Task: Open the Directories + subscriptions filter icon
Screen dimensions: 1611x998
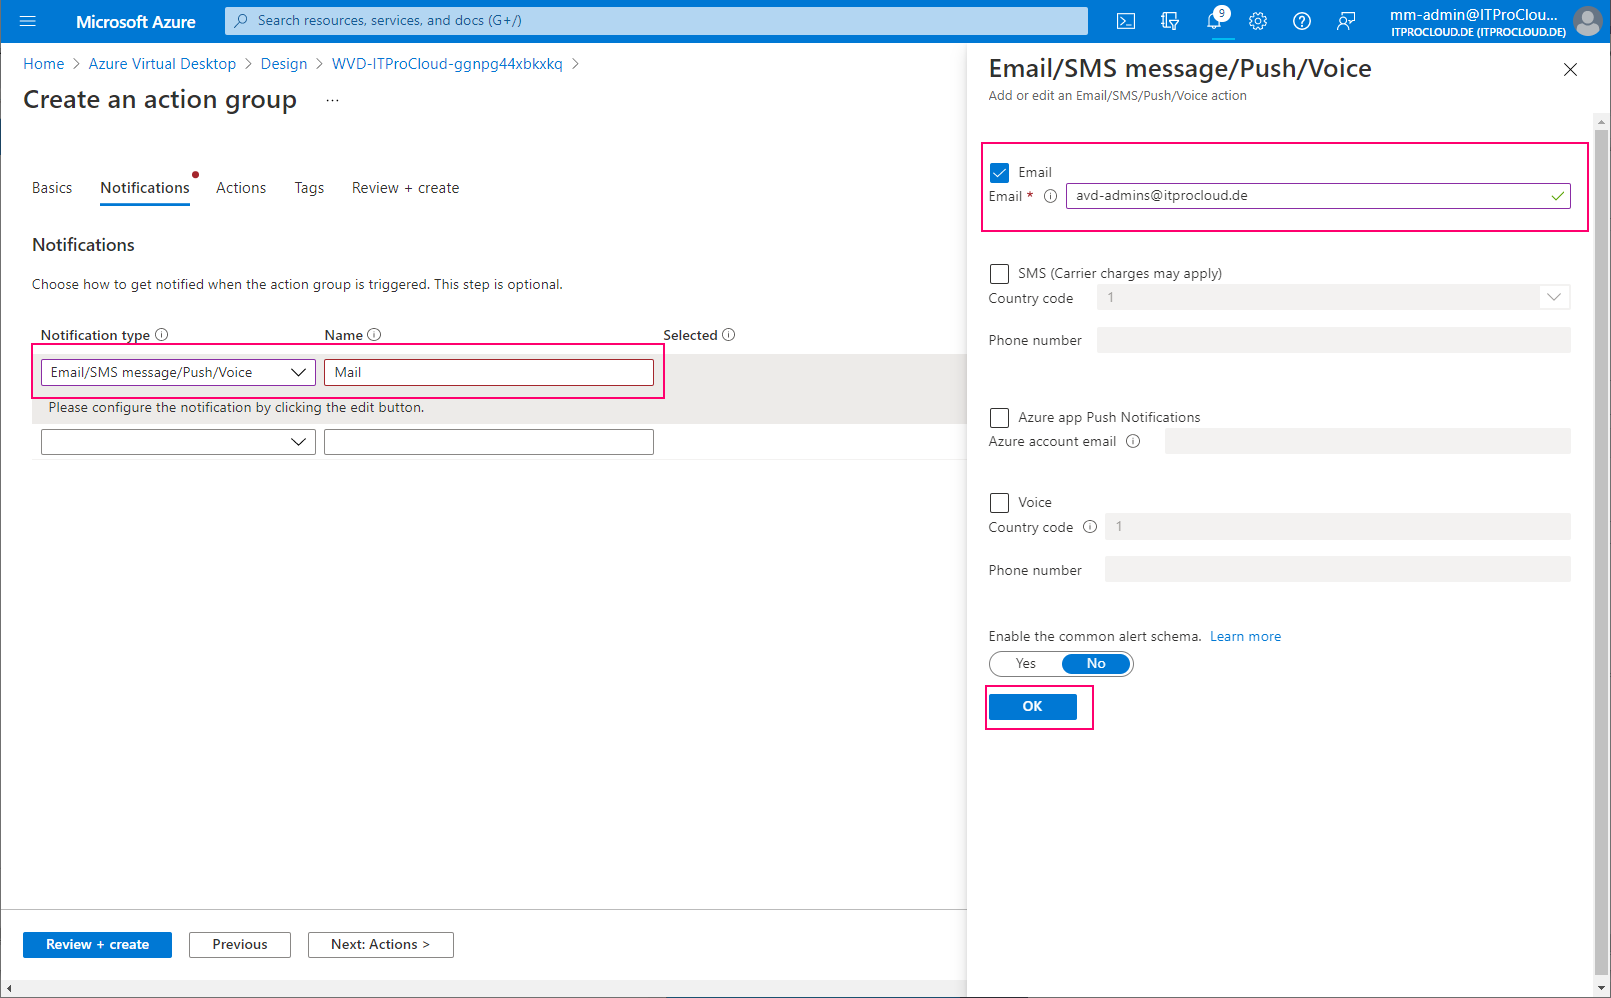Action: pos(1170,21)
